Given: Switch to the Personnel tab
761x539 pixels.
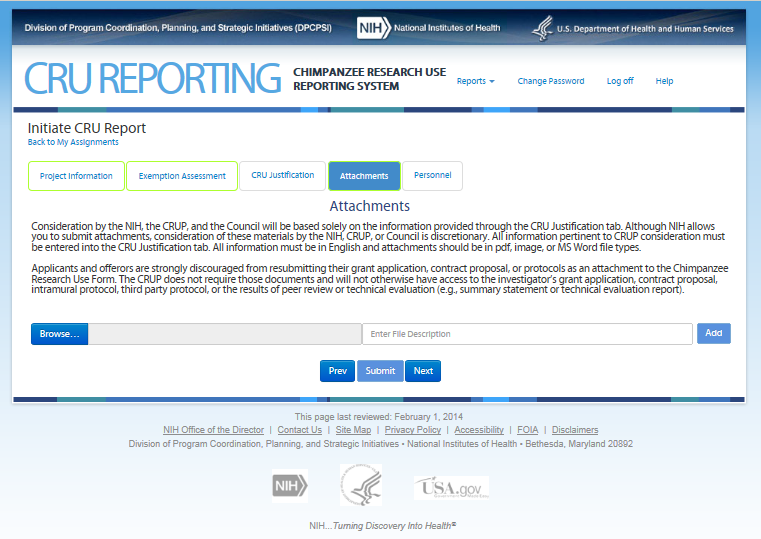Looking at the screenshot, I should [432, 175].
